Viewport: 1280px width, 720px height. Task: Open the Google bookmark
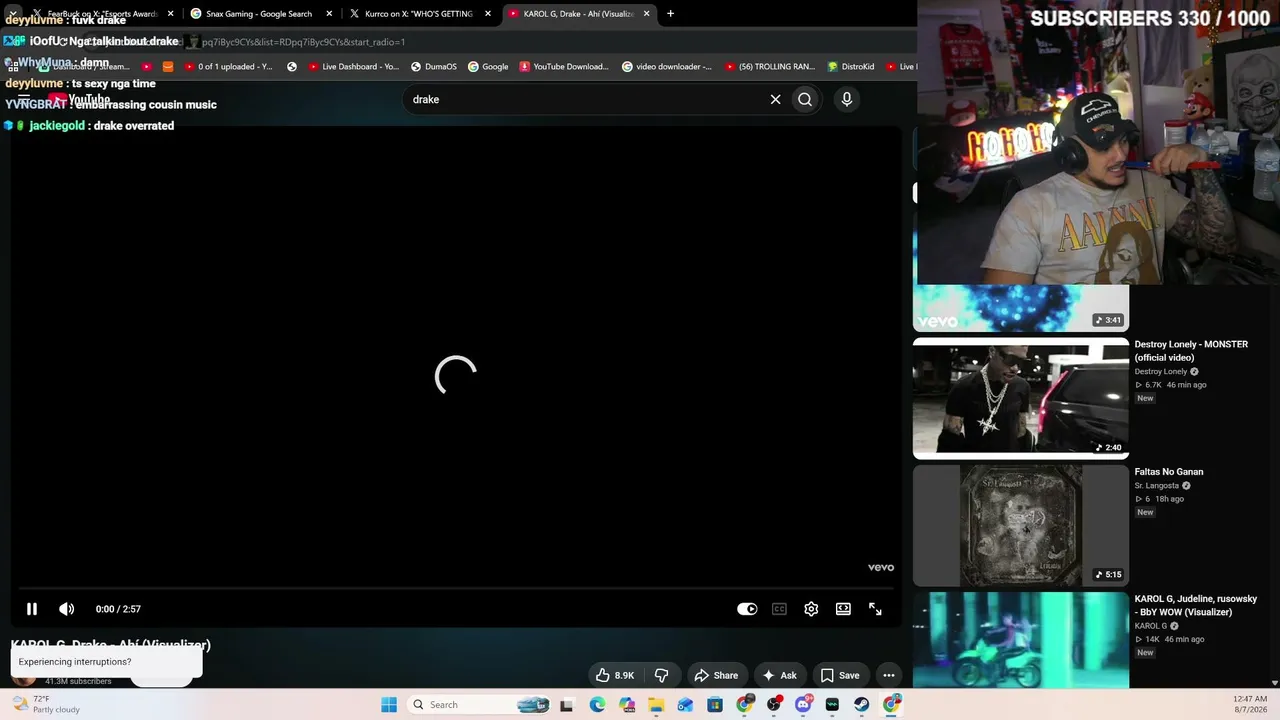click(488, 67)
